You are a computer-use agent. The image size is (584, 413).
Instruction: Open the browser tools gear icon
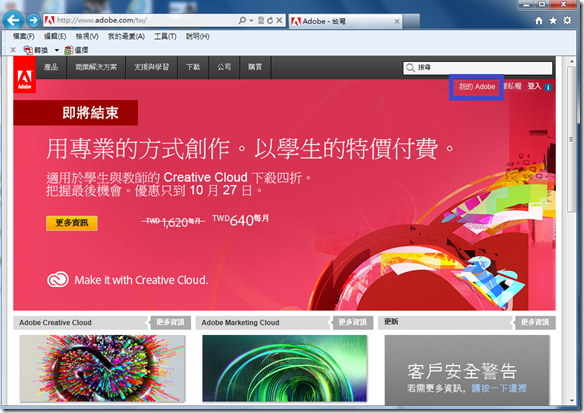(567, 20)
